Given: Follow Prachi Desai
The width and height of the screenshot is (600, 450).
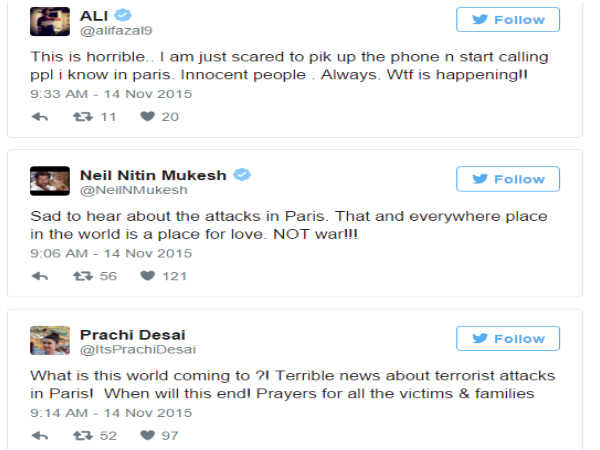Looking at the screenshot, I should point(508,338).
